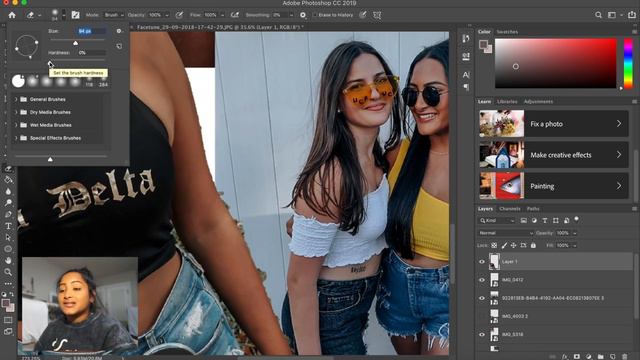Filter layers by type layers icon
This screenshot has height=360, width=640.
[545, 220]
